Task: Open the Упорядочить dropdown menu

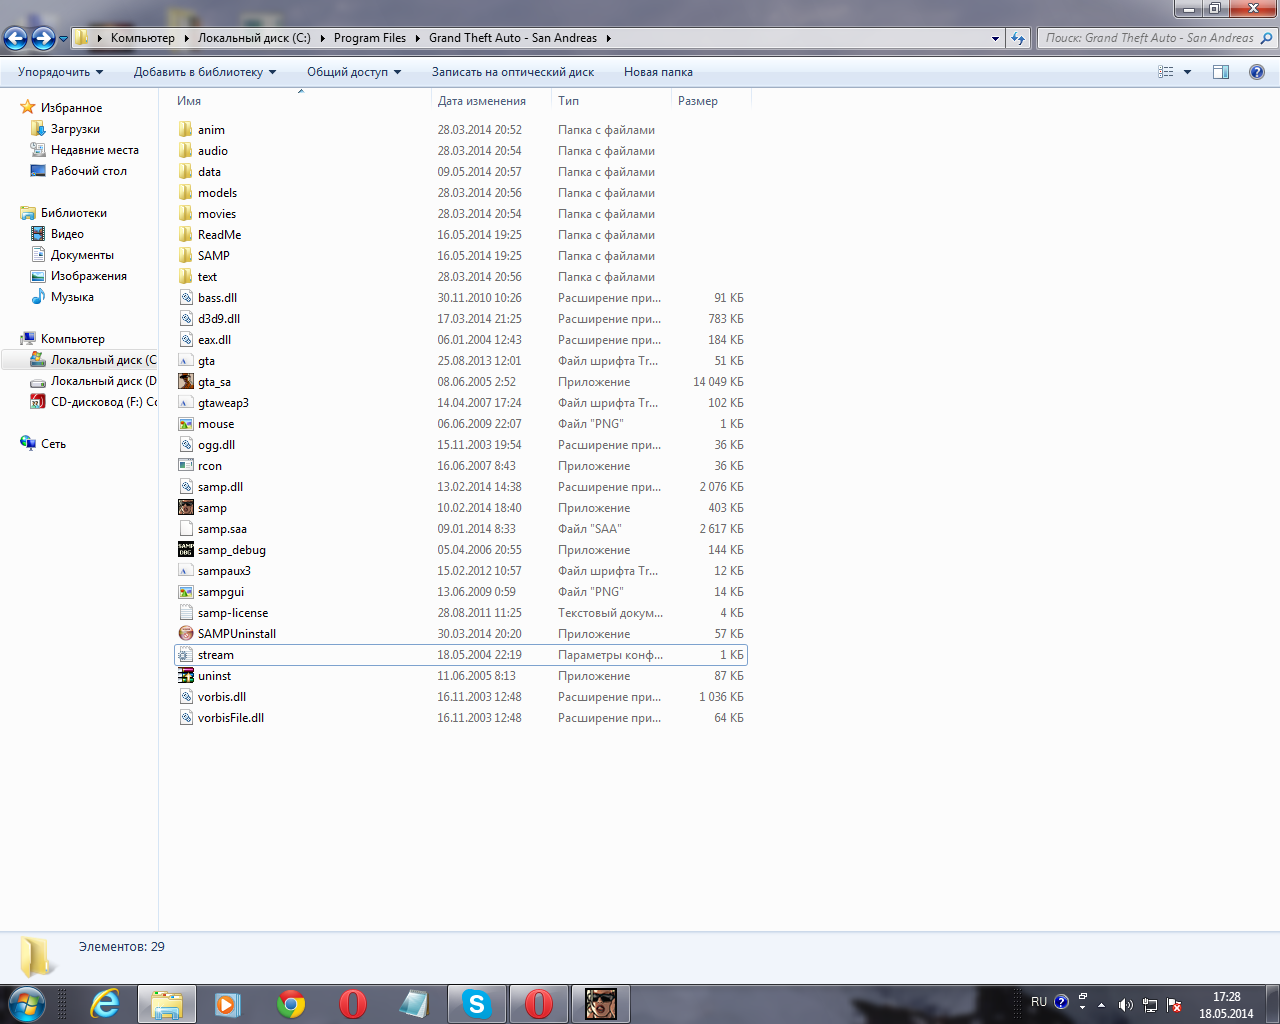Action: coord(60,72)
